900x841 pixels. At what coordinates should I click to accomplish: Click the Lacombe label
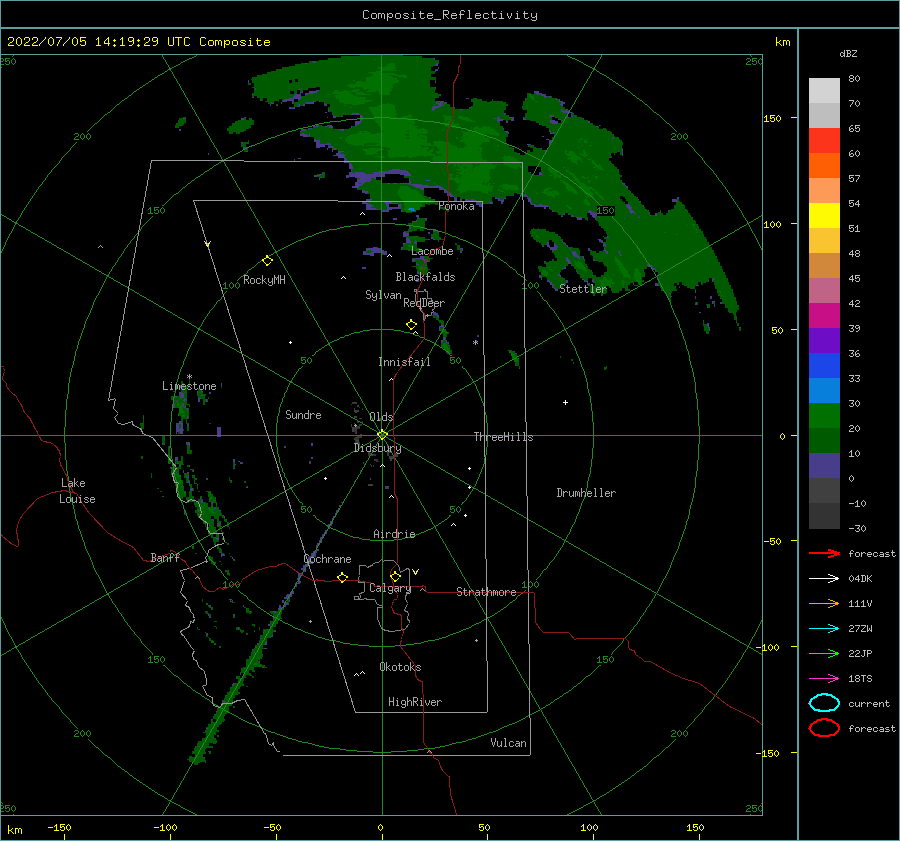432,251
